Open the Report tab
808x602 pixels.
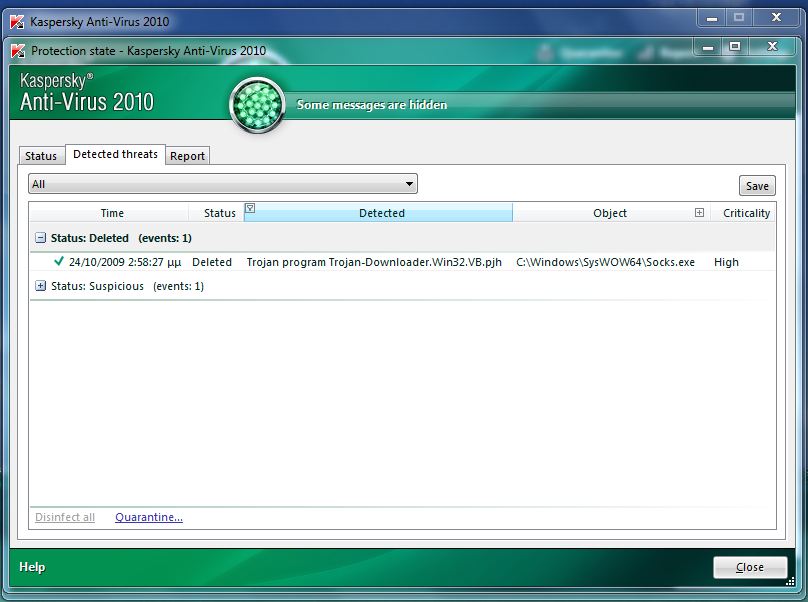pos(188,156)
